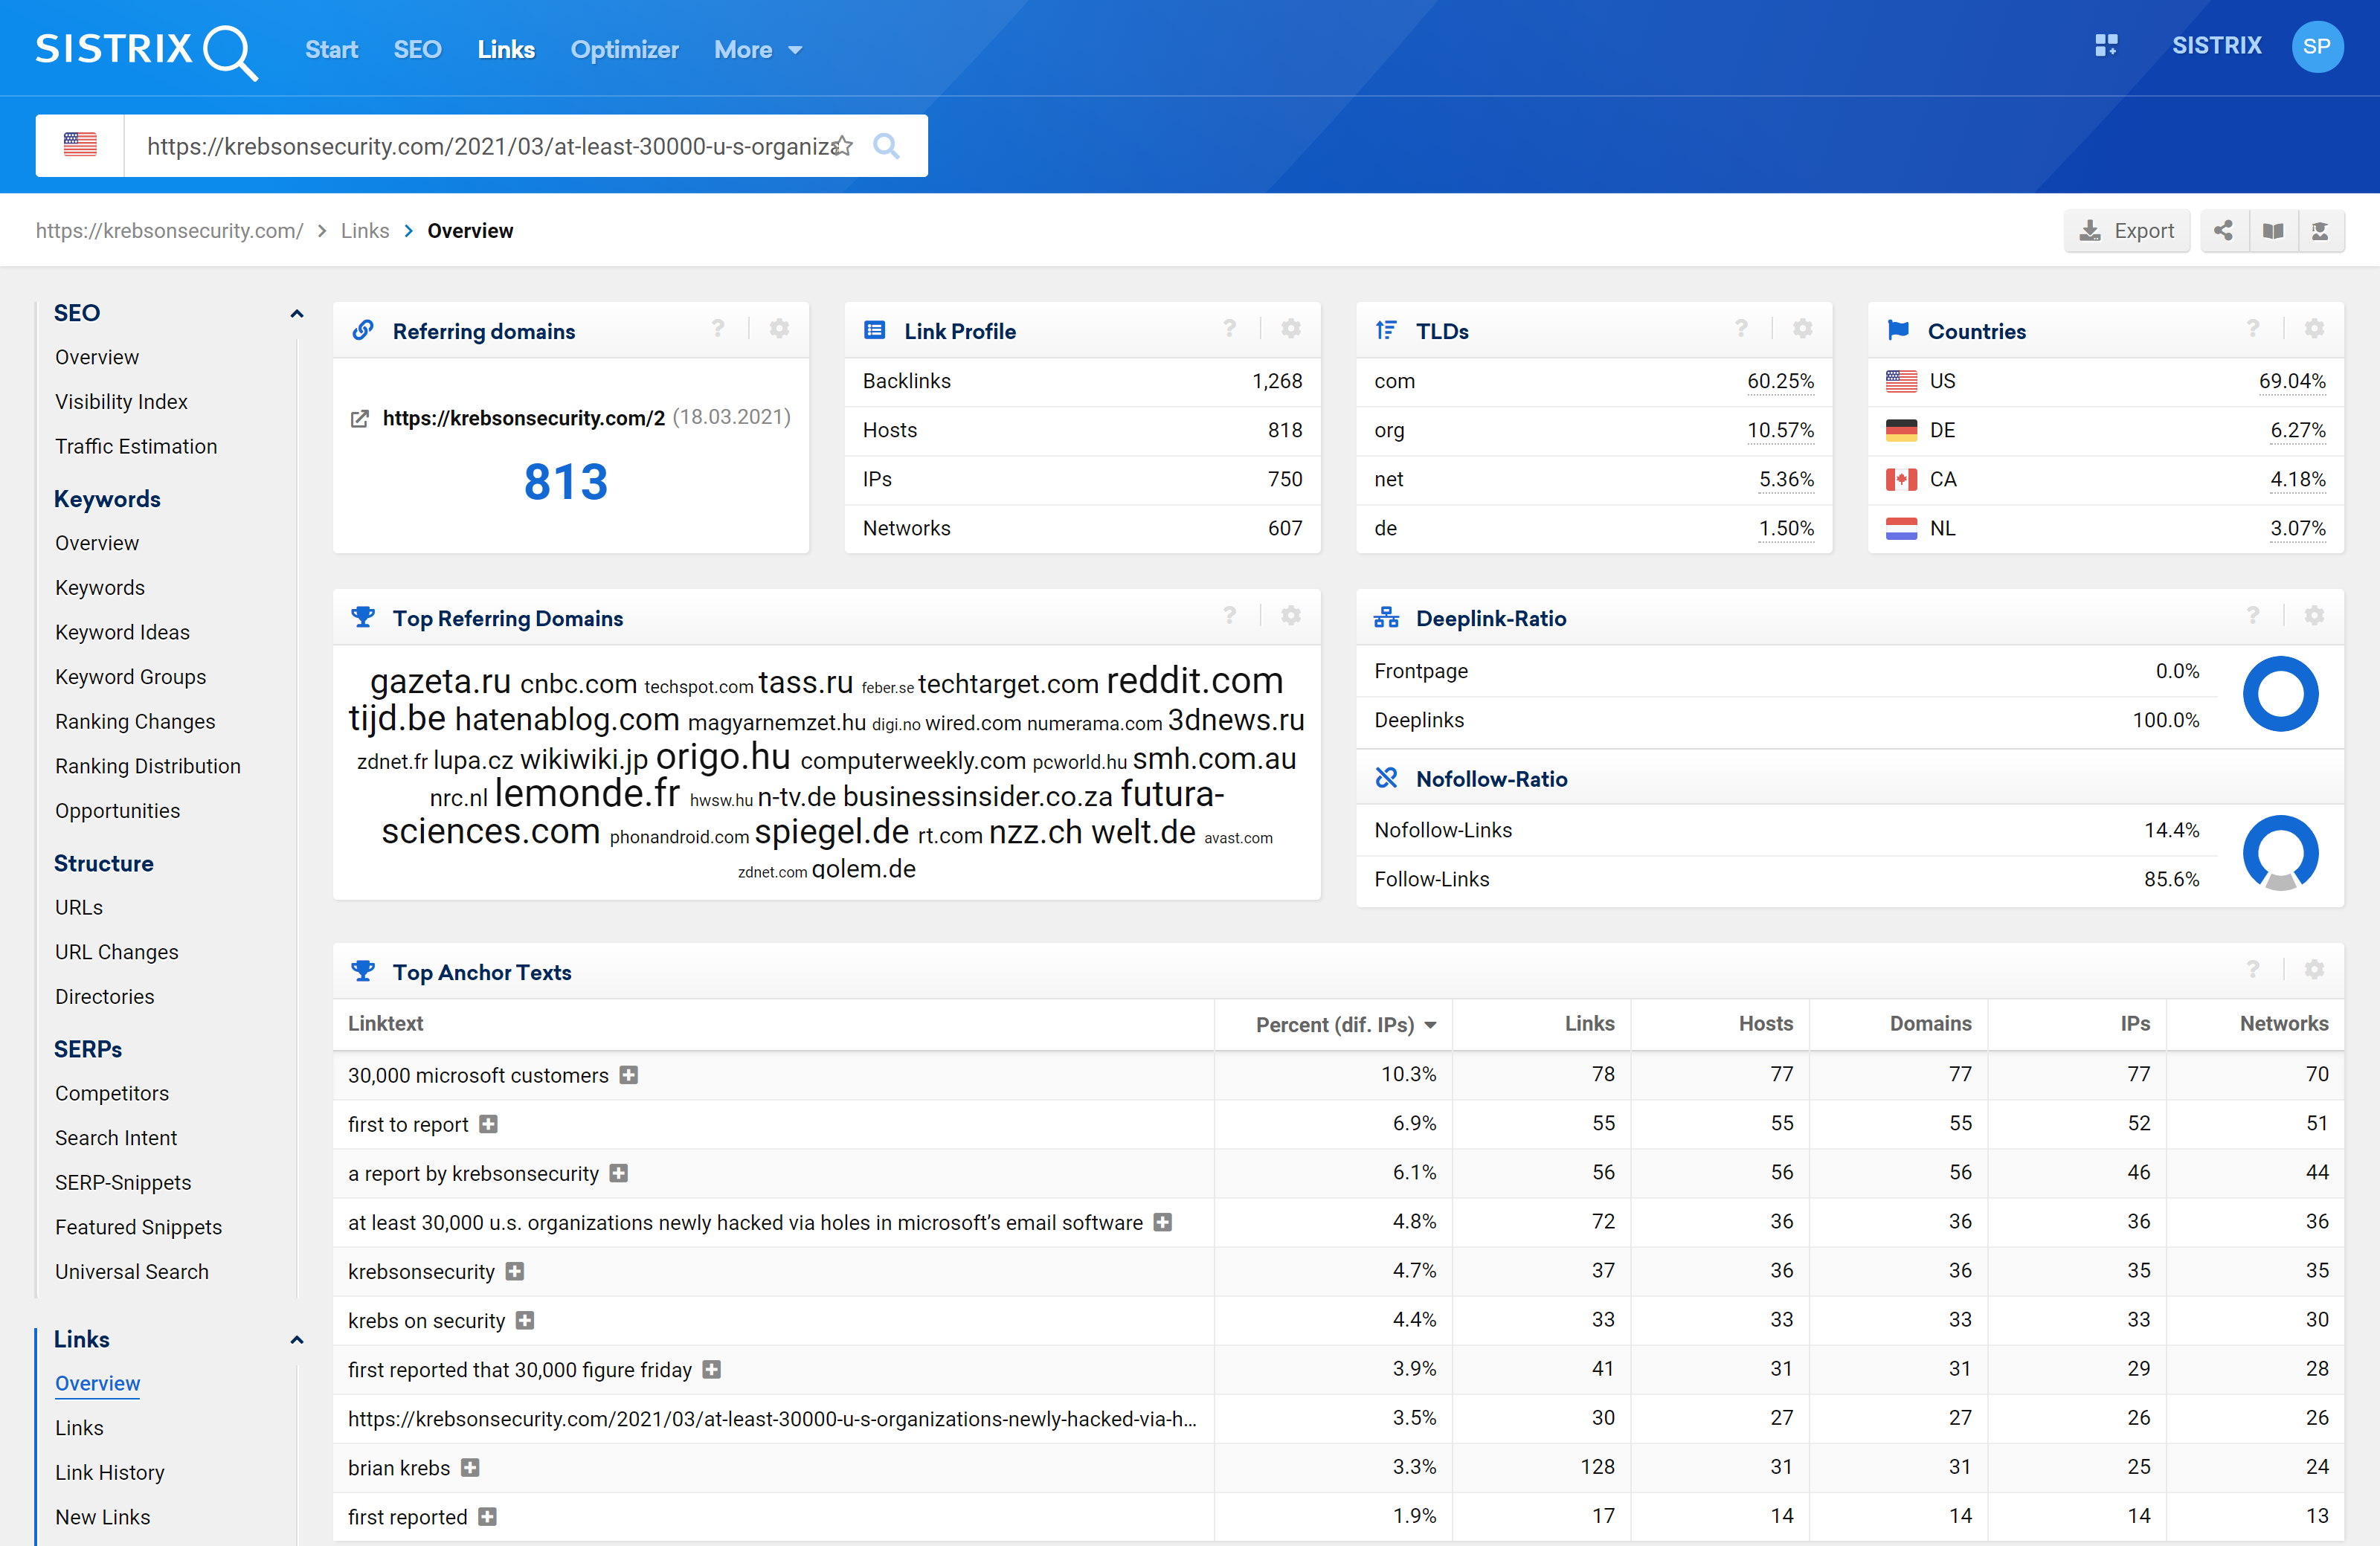This screenshot has height=1546, width=2380.
Task: Open Featured Snippets in sidebar
Action: pyautogui.click(x=138, y=1227)
